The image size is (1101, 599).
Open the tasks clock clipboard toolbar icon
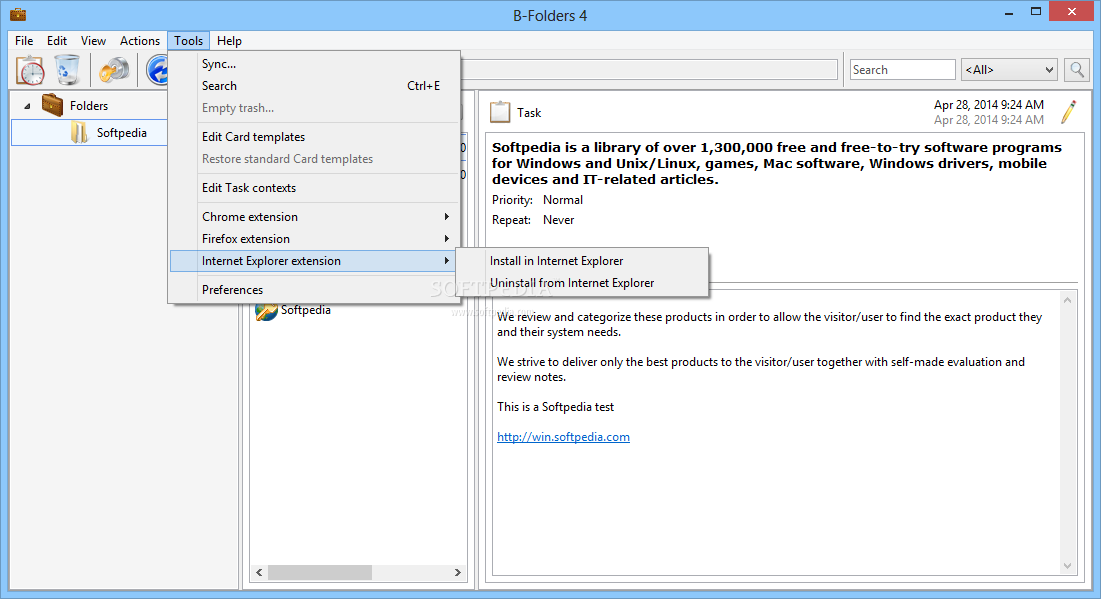pos(31,70)
